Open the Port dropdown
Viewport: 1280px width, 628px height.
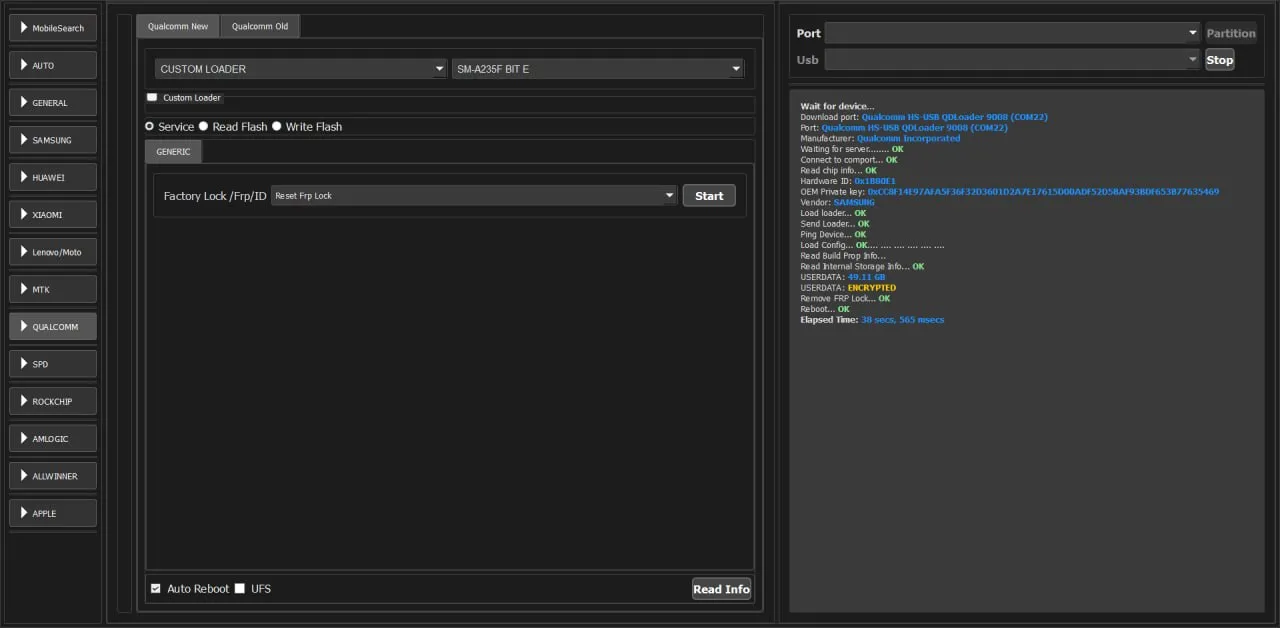point(1012,33)
